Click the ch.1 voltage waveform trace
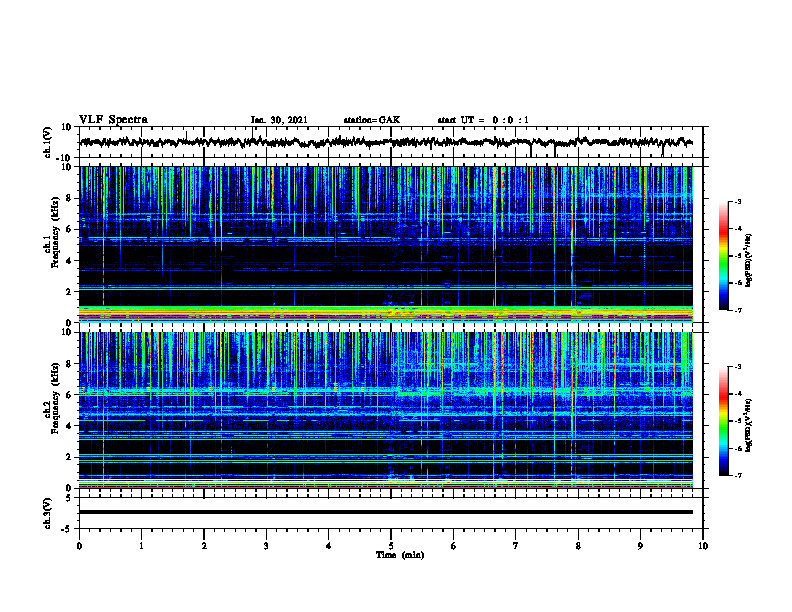792x612 pixels. click(386, 142)
